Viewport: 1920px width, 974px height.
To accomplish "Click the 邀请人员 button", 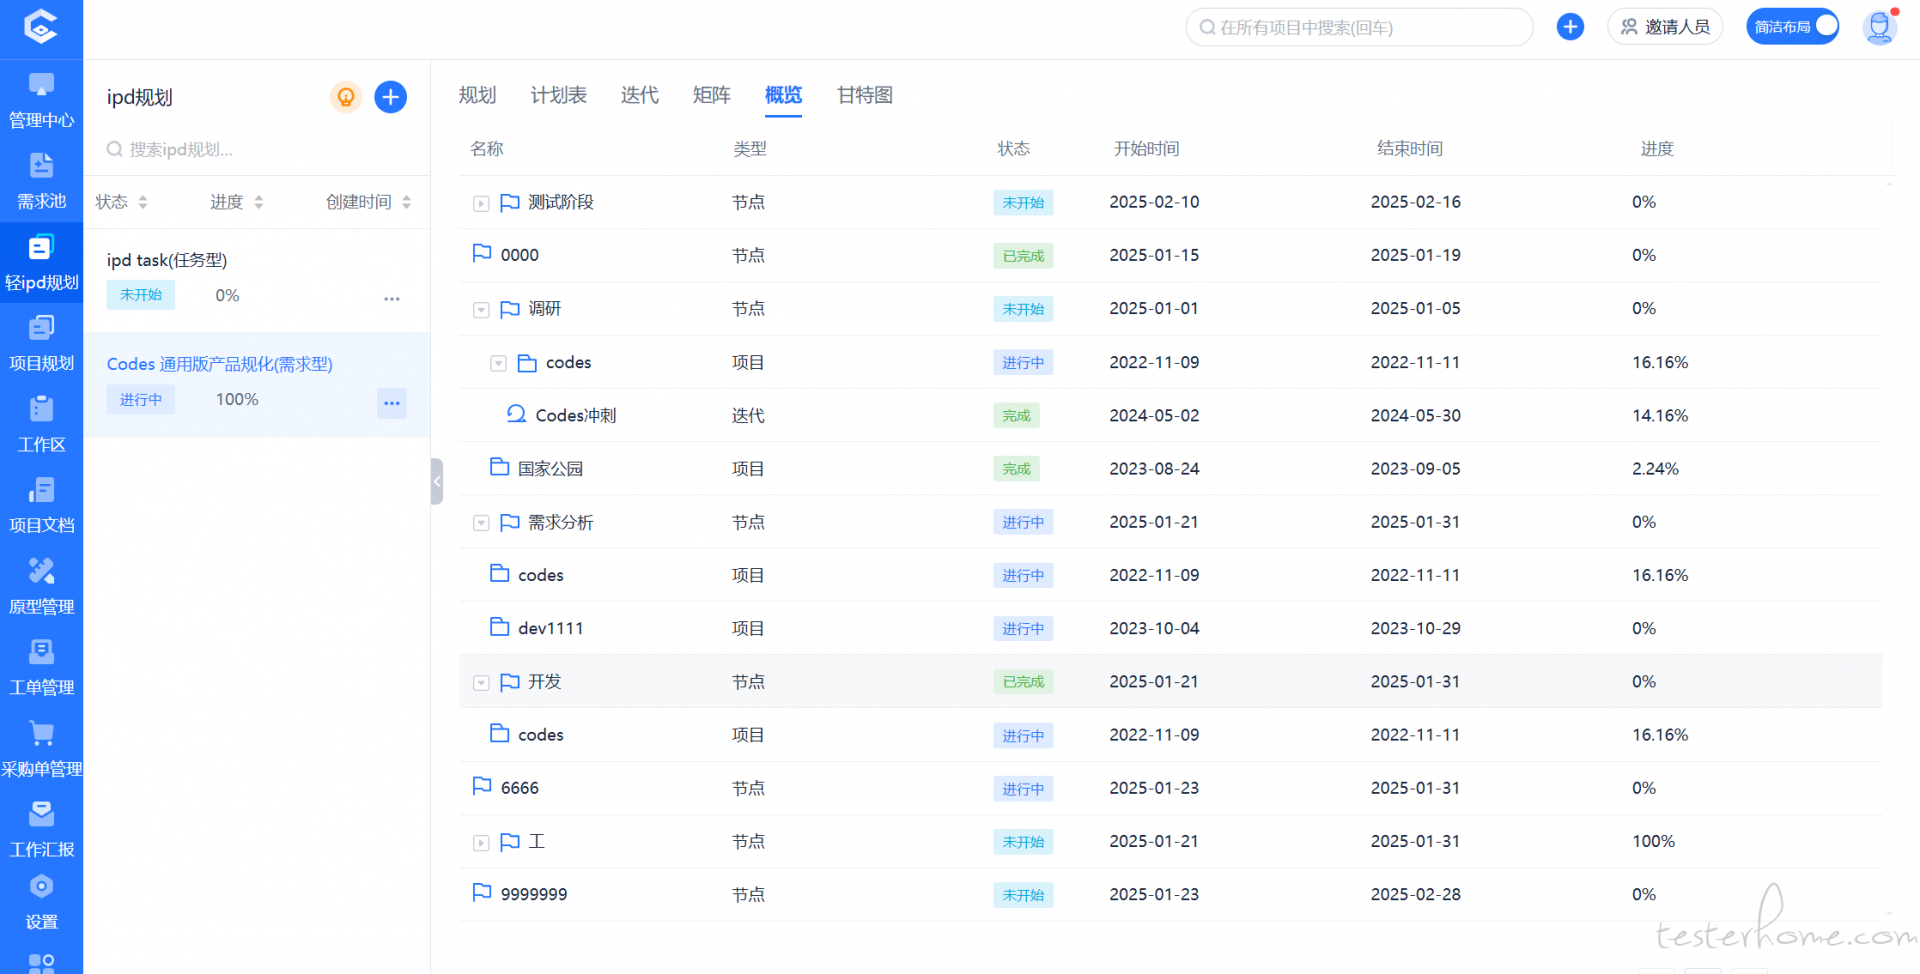I will [x=1665, y=27].
